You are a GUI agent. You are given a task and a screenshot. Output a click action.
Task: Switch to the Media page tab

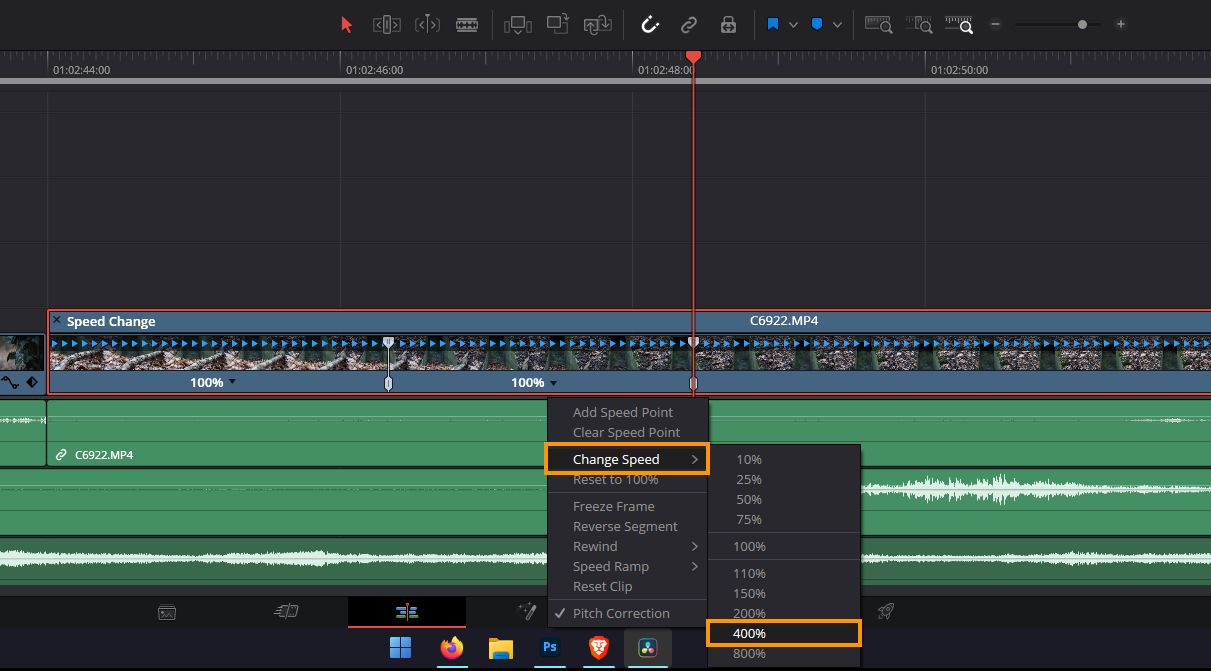[x=168, y=612]
